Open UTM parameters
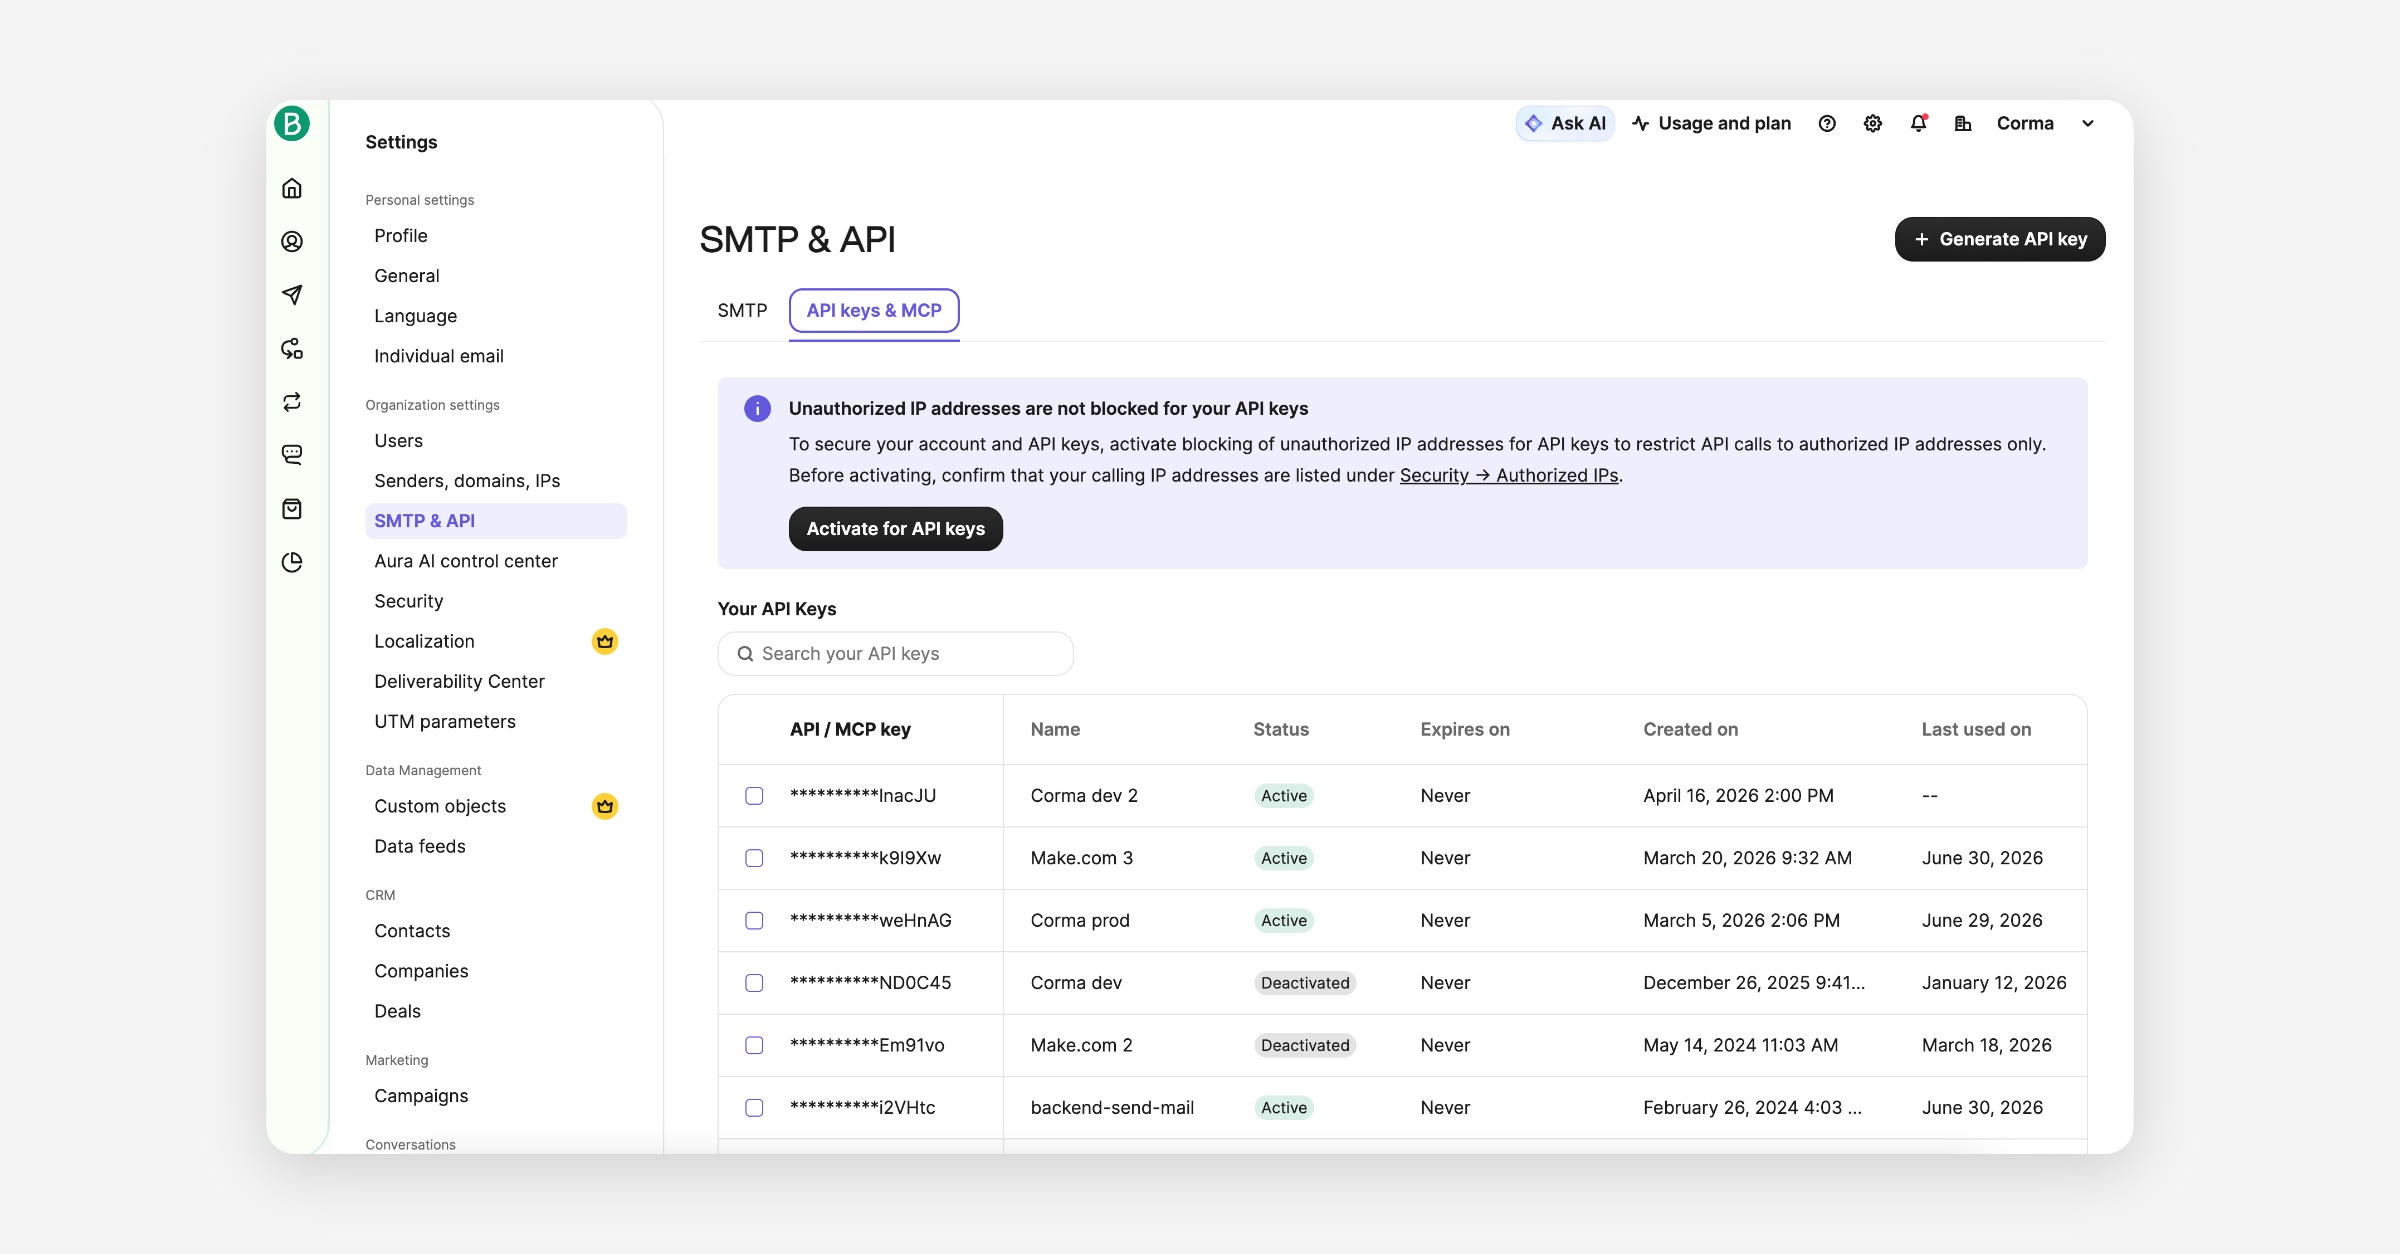This screenshot has height=1254, width=2400. click(x=496, y=721)
